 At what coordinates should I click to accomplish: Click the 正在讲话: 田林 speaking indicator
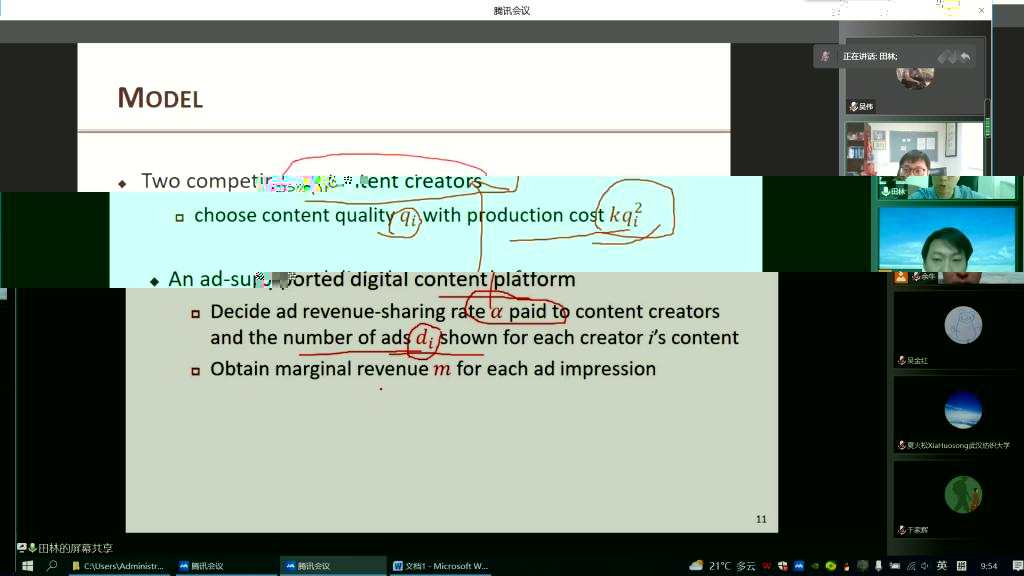(870, 57)
